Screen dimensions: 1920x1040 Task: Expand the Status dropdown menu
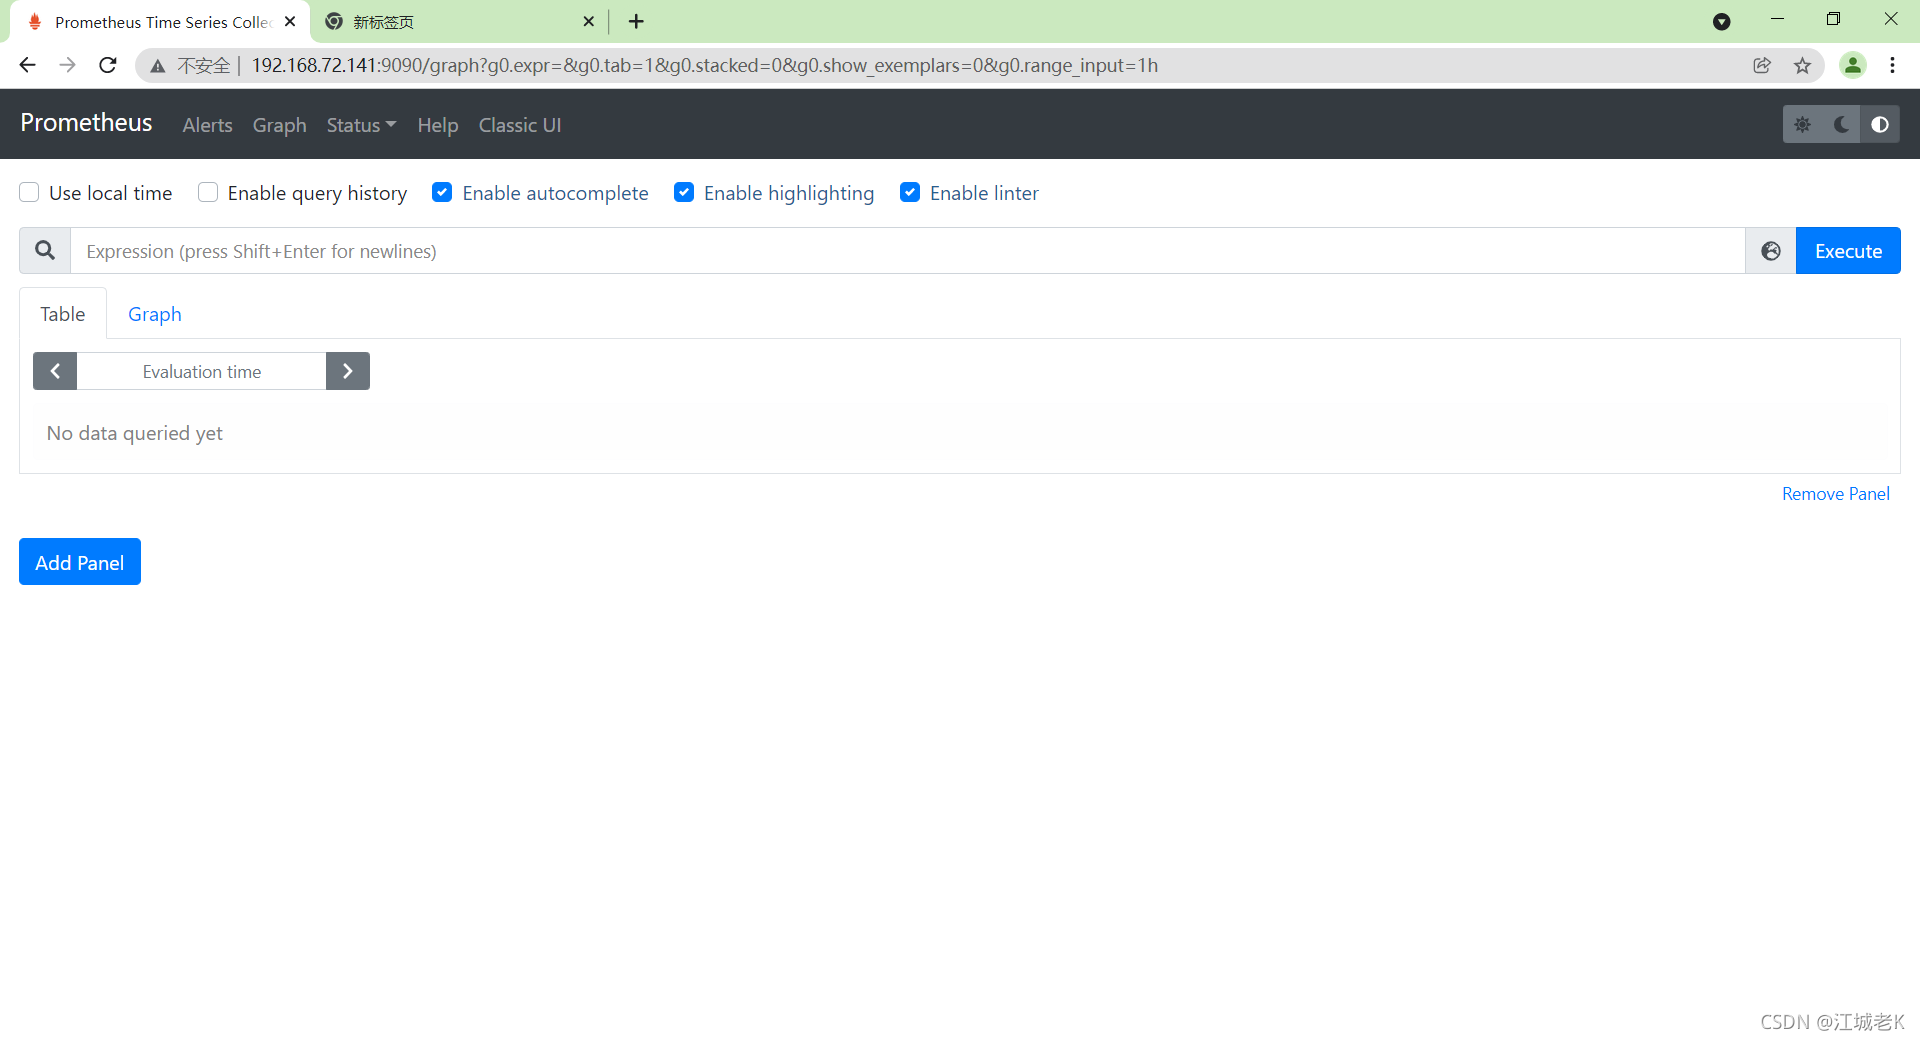click(x=361, y=125)
